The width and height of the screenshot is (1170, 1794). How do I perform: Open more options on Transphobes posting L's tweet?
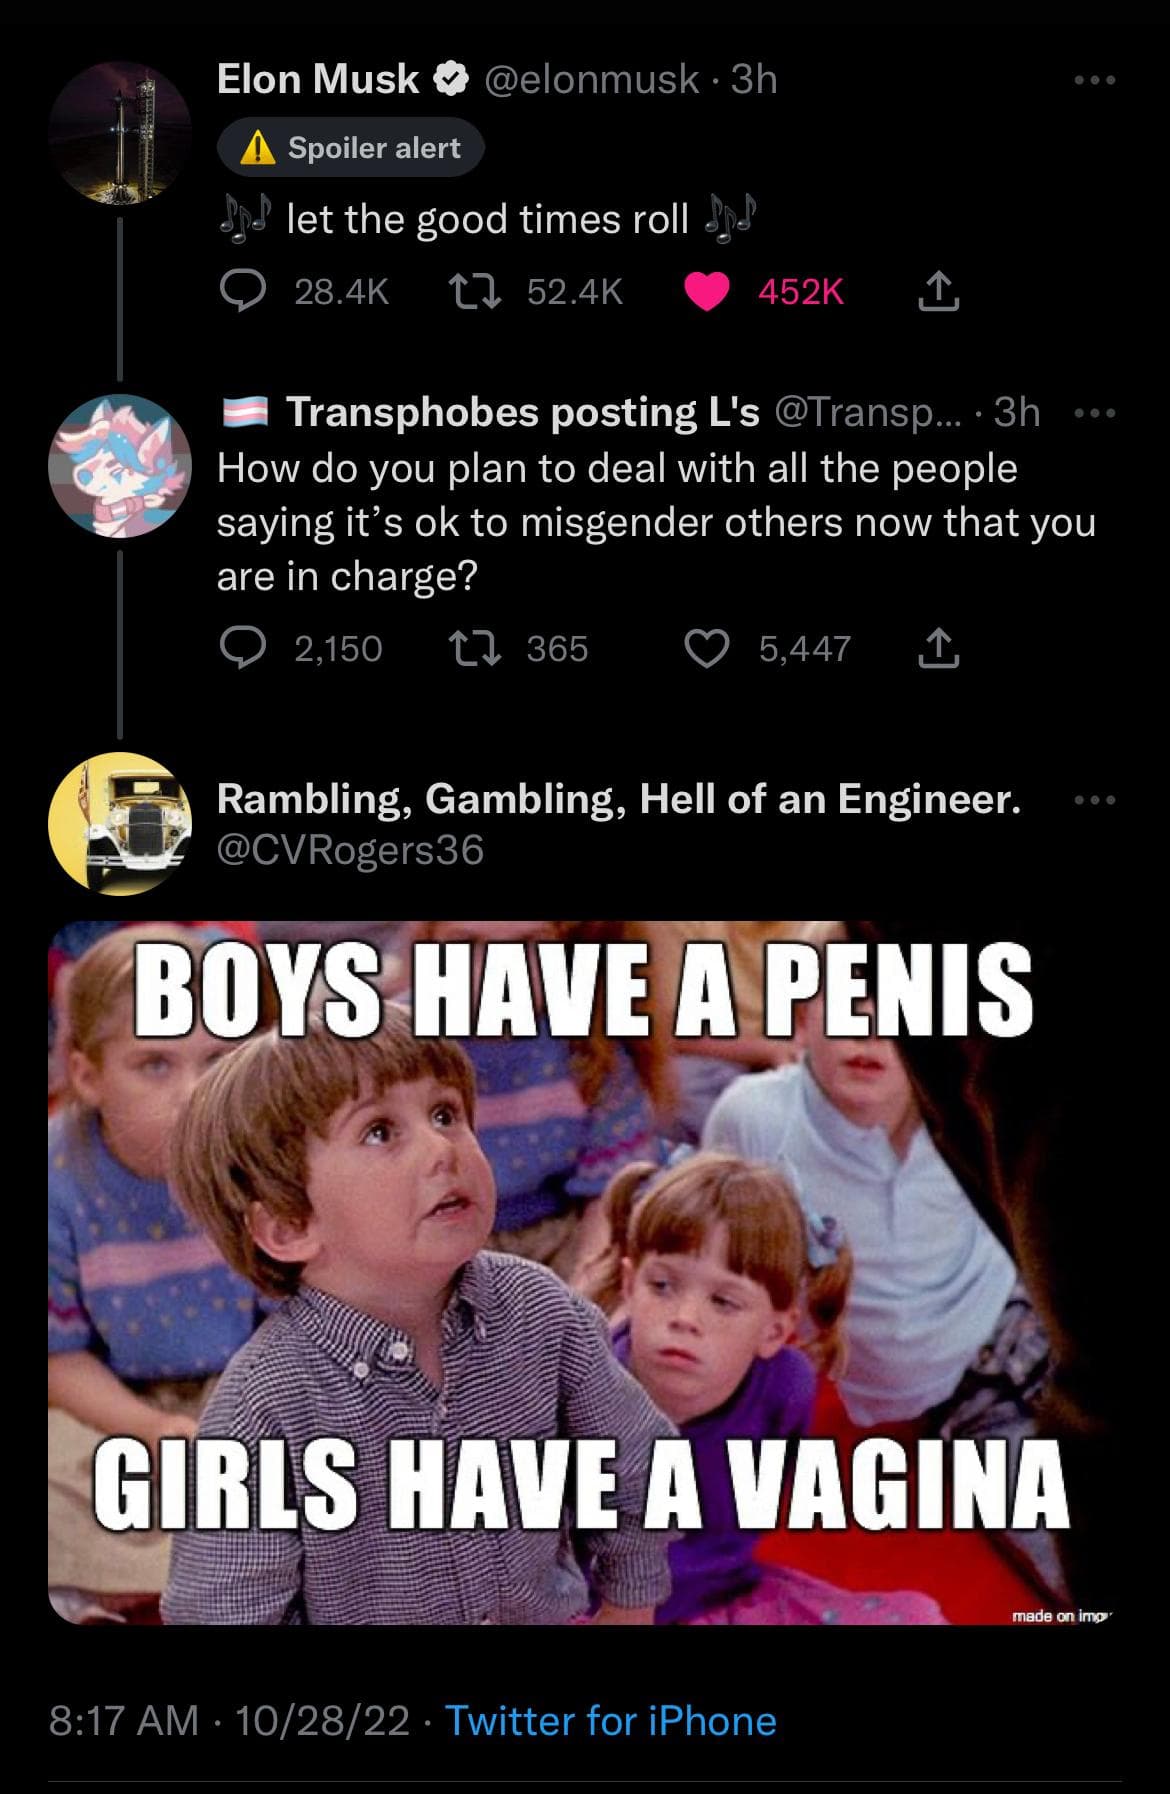(1095, 412)
